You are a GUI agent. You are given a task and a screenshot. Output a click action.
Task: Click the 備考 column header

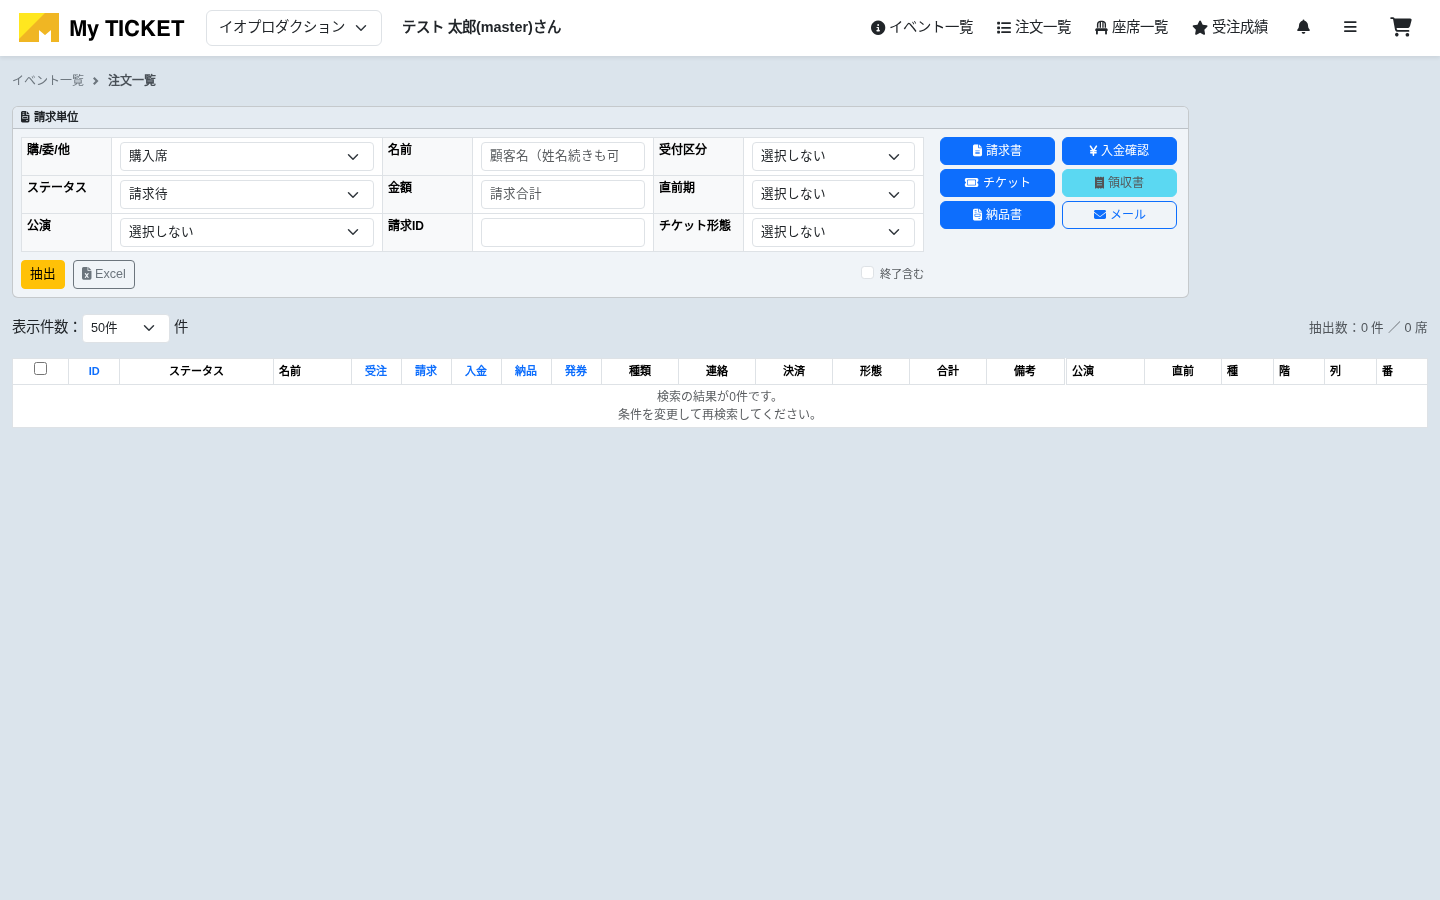tap(1025, 371)
